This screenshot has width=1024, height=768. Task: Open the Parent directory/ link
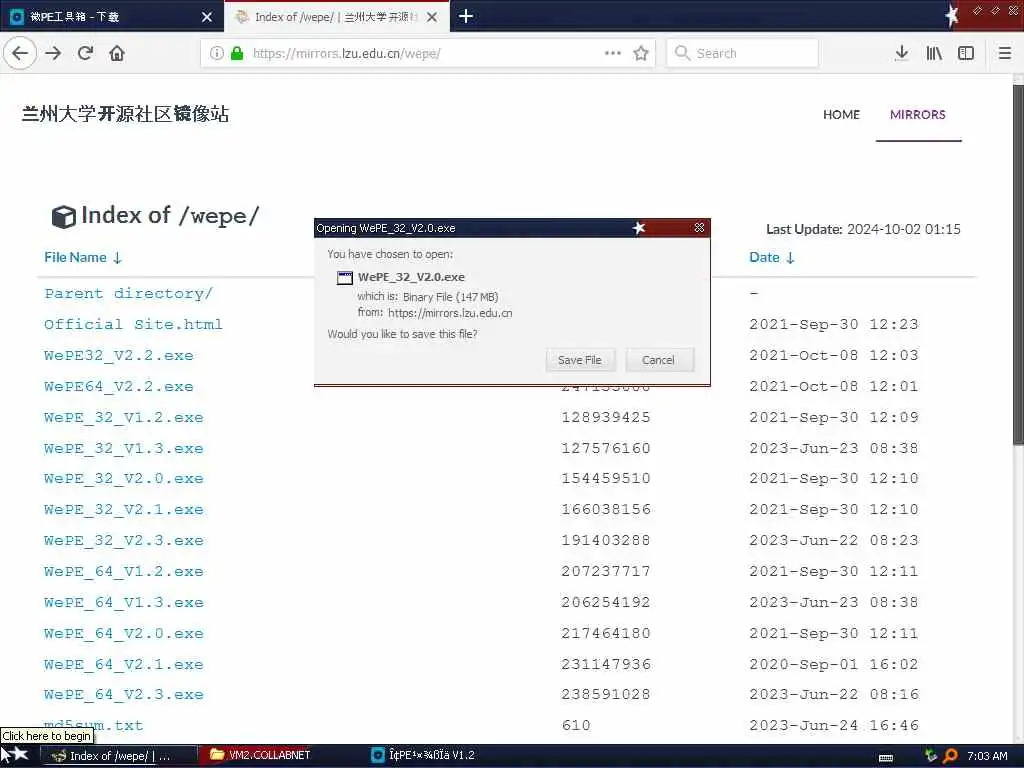128,293
